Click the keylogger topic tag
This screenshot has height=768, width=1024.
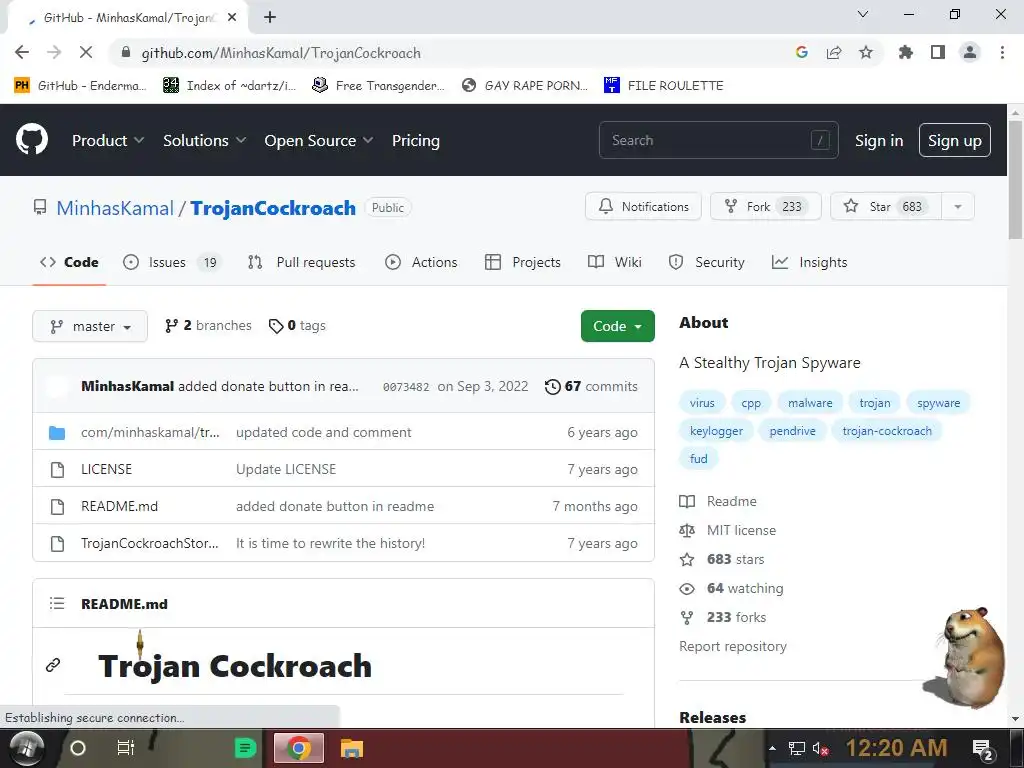coord(716,431)
